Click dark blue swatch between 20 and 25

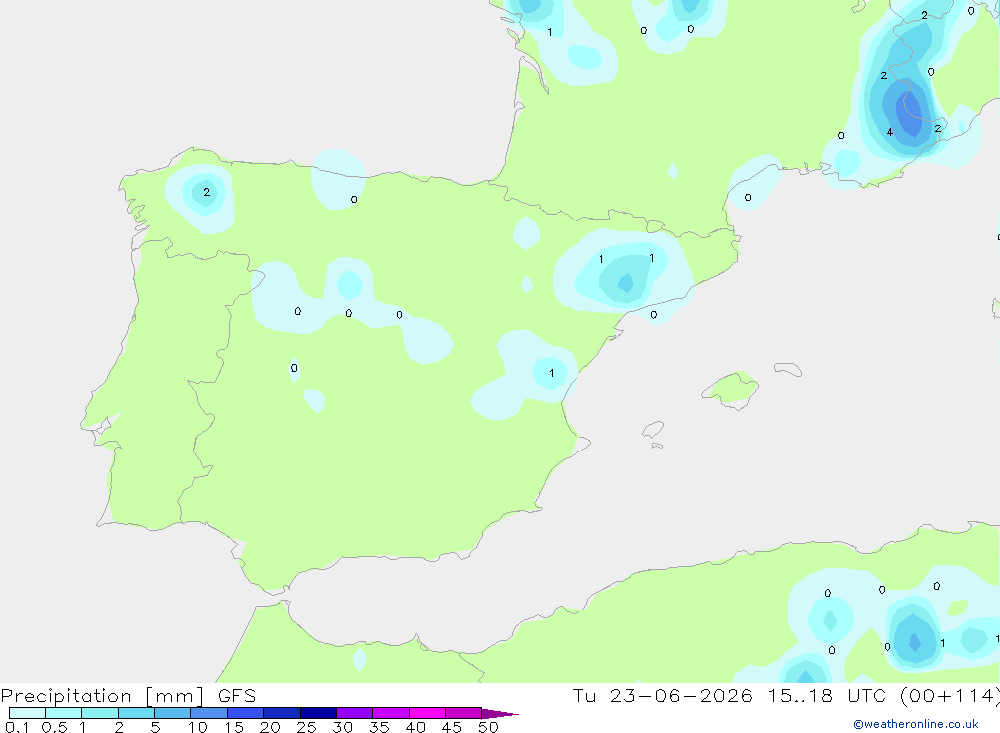pyautogui.click(x=282, y=713)
